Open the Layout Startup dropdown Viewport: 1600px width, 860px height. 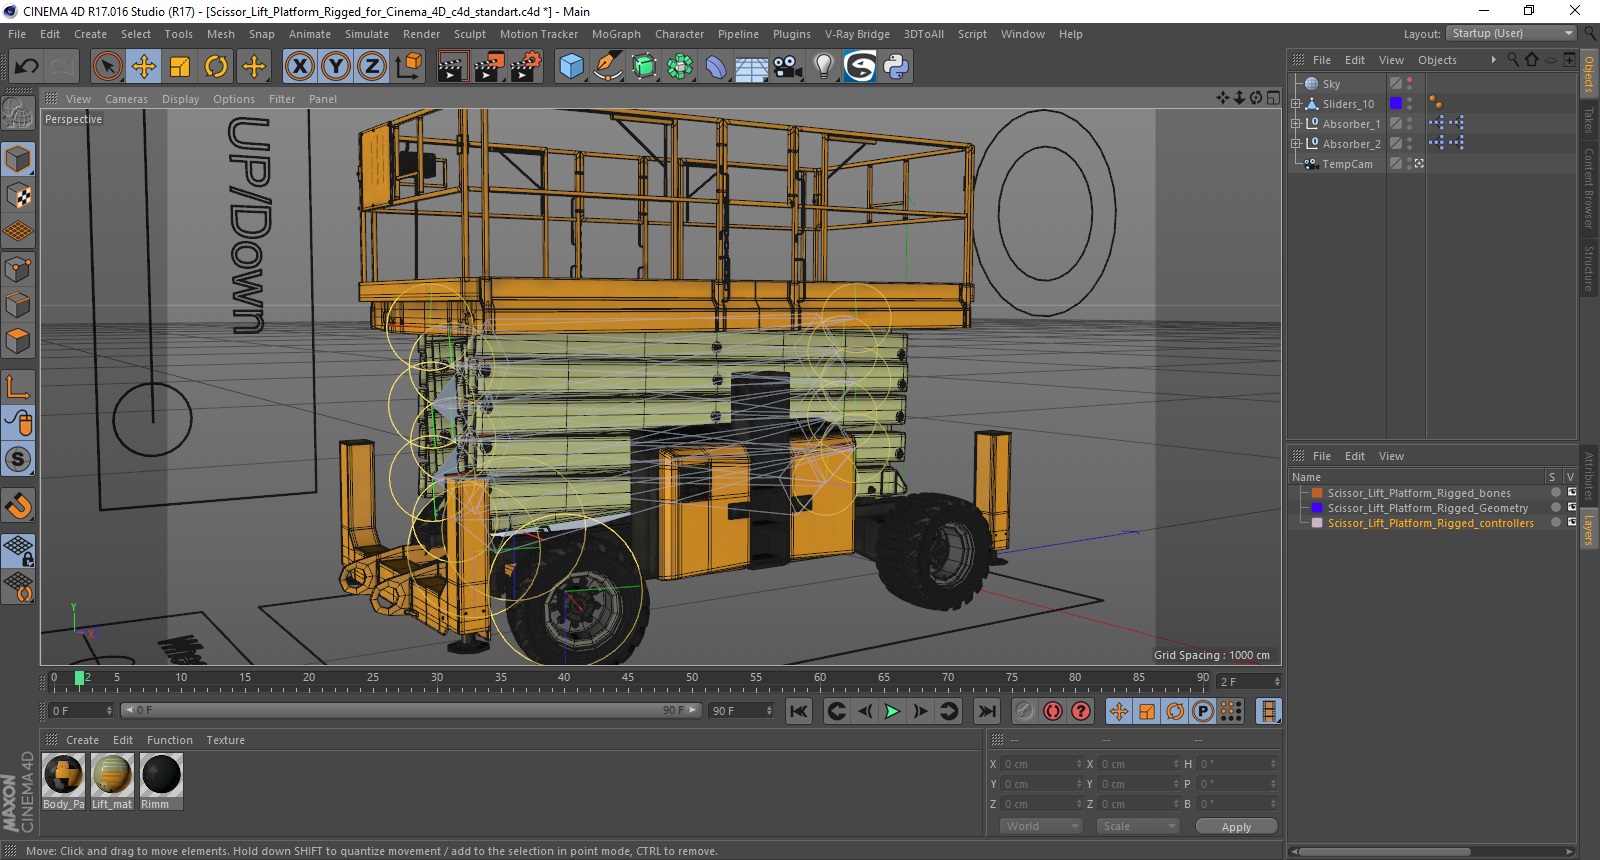click(1511, 33)
